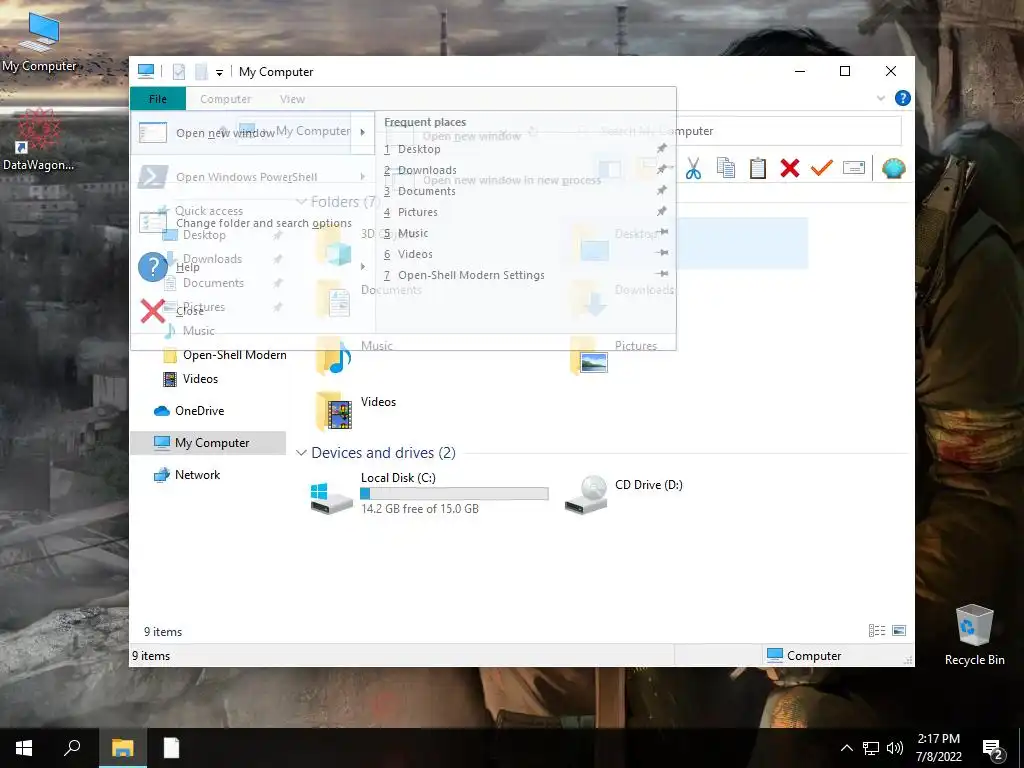The image size is (1024, 768).
Task: Switch to large icons view in status bar
Action: click(x=899, y=630)
